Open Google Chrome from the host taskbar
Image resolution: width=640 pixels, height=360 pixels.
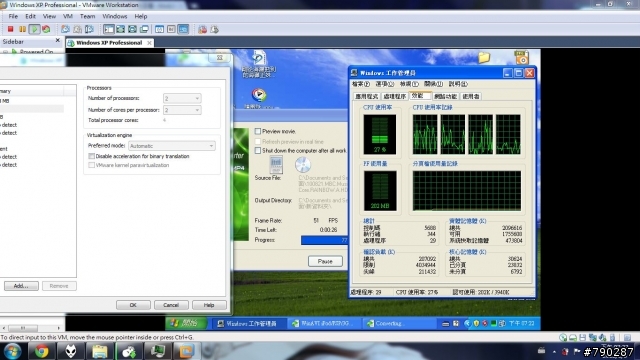tap(41, 351)
